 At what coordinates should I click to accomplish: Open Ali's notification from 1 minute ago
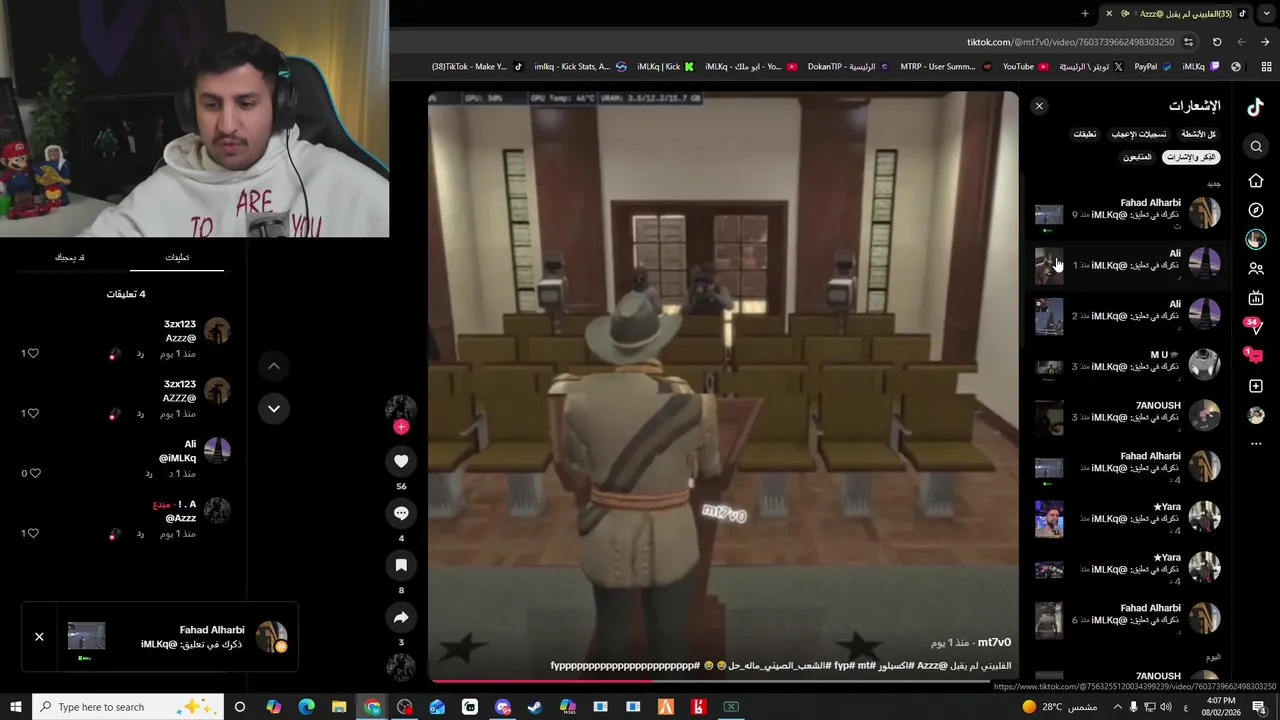(1128, 263)
